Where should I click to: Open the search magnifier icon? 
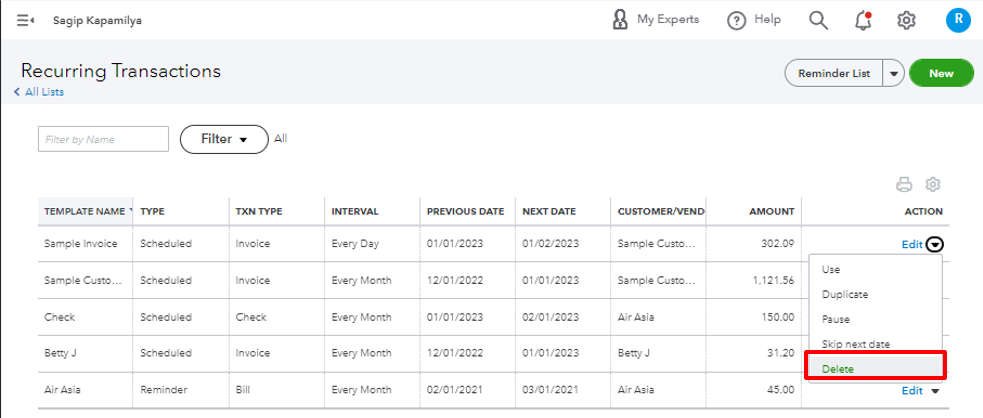(818, 20)
